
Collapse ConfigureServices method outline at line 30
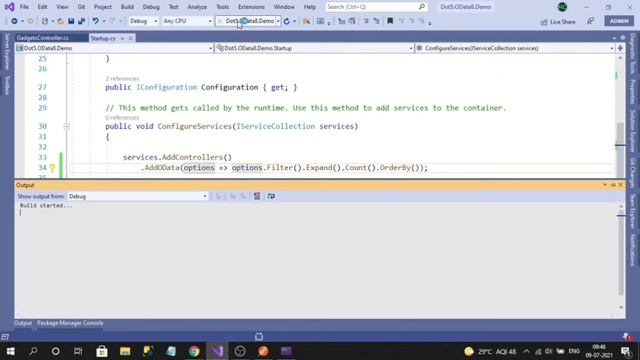tap(67, 127)
